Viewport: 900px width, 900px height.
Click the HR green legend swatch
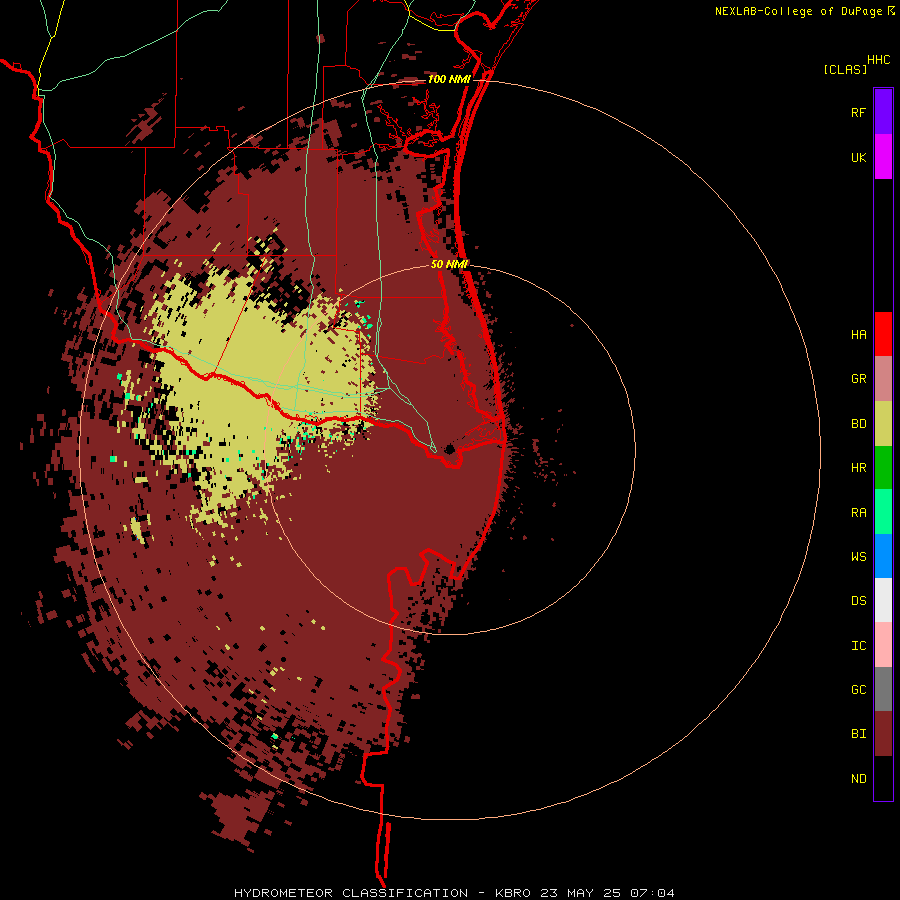[x=883, y=468]
